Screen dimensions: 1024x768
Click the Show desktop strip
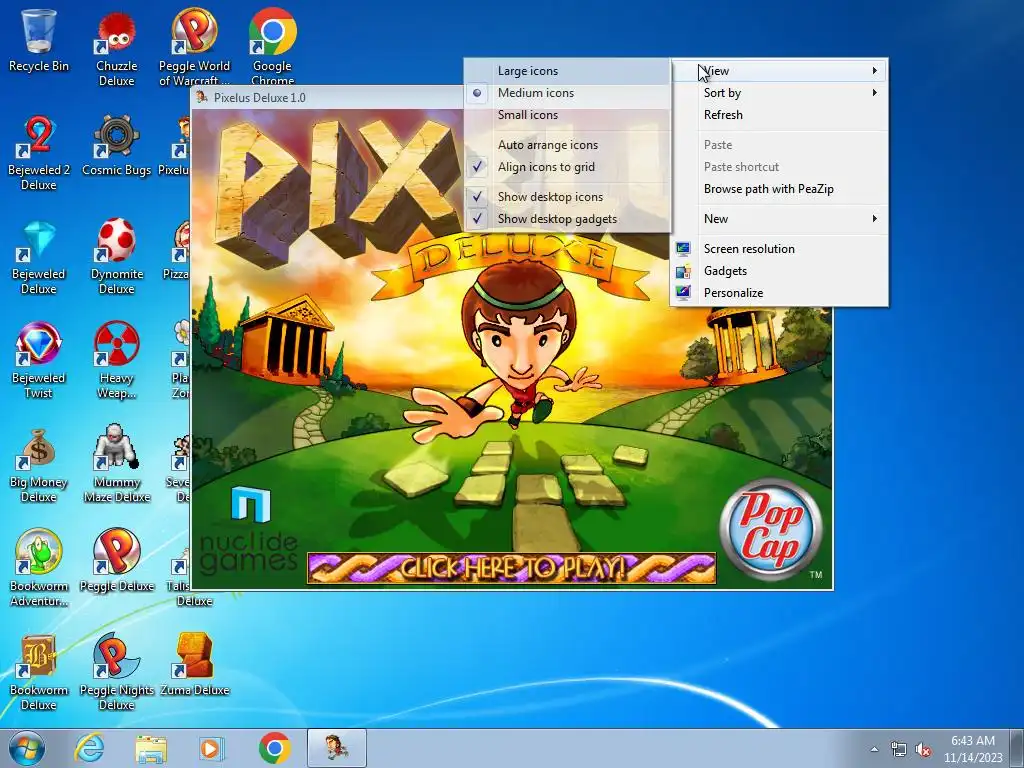(x=1018, y=748)
